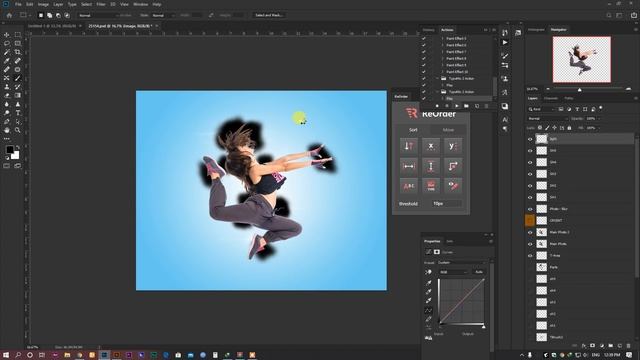Click the text layer filter T icon
Screen dimensions: 640x360
[577, 109]
